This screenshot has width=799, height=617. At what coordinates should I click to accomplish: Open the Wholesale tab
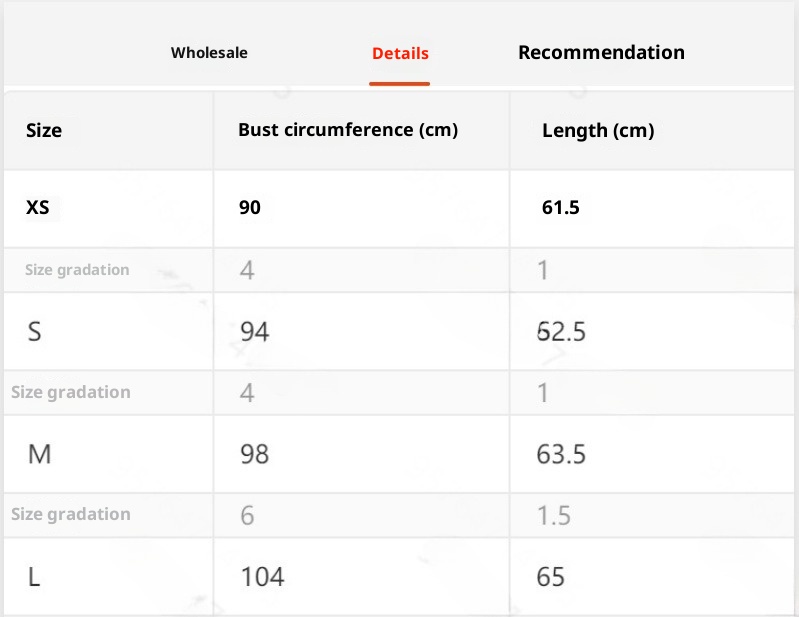pos(209,53)
